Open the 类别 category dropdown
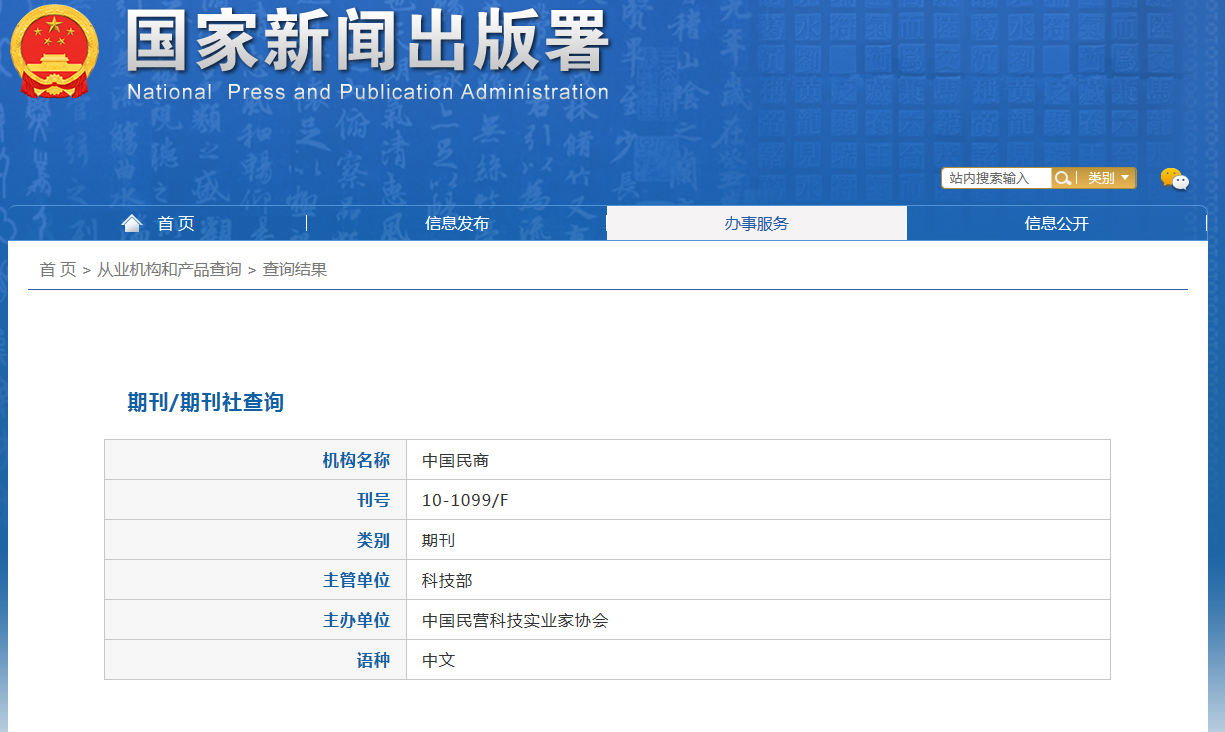Screen dimensions: 1225x732 click(x=1103, y=177)
